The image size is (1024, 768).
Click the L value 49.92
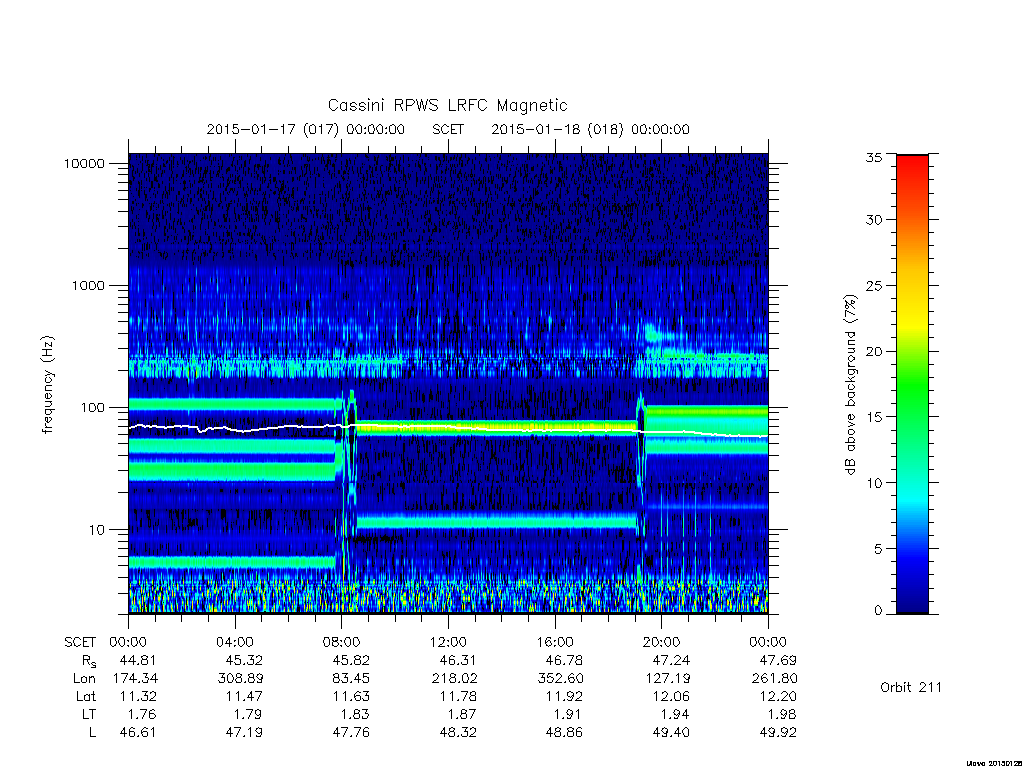pyautogui.click(x=778, y=732)
